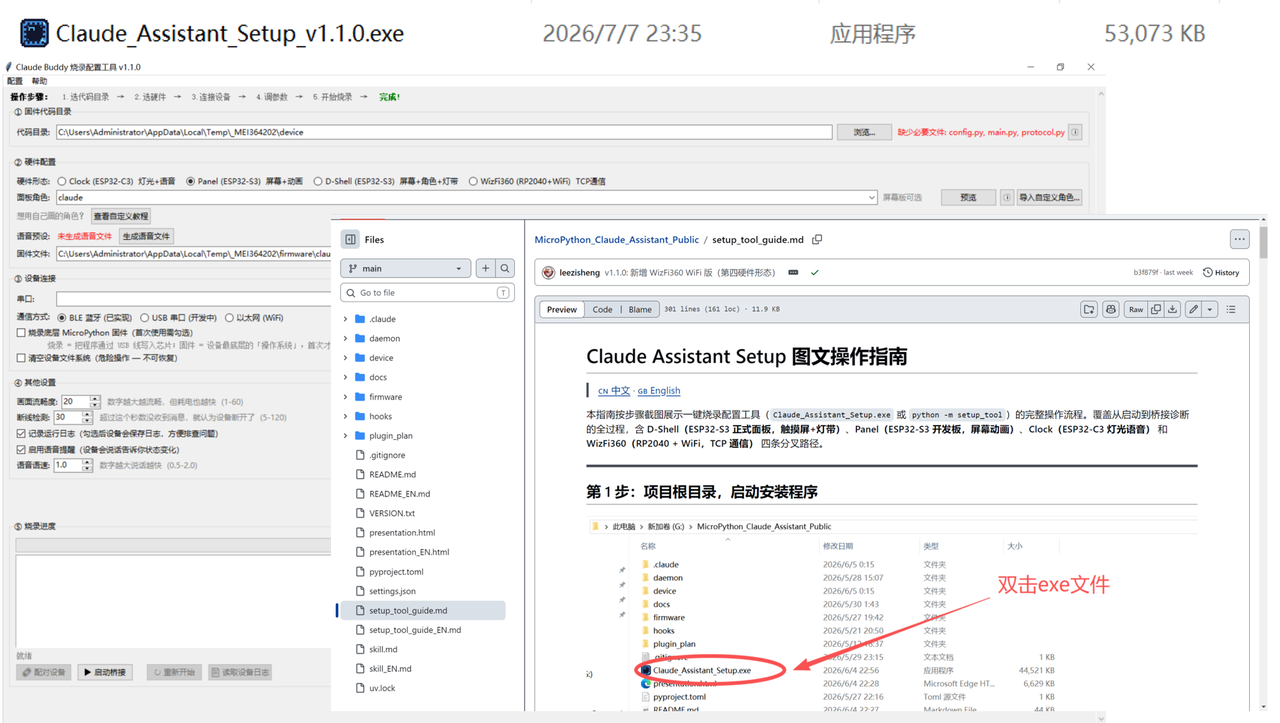Select 以太网 (WiFi) communication radio
The image size is (1280, 723).
point(229,318)
